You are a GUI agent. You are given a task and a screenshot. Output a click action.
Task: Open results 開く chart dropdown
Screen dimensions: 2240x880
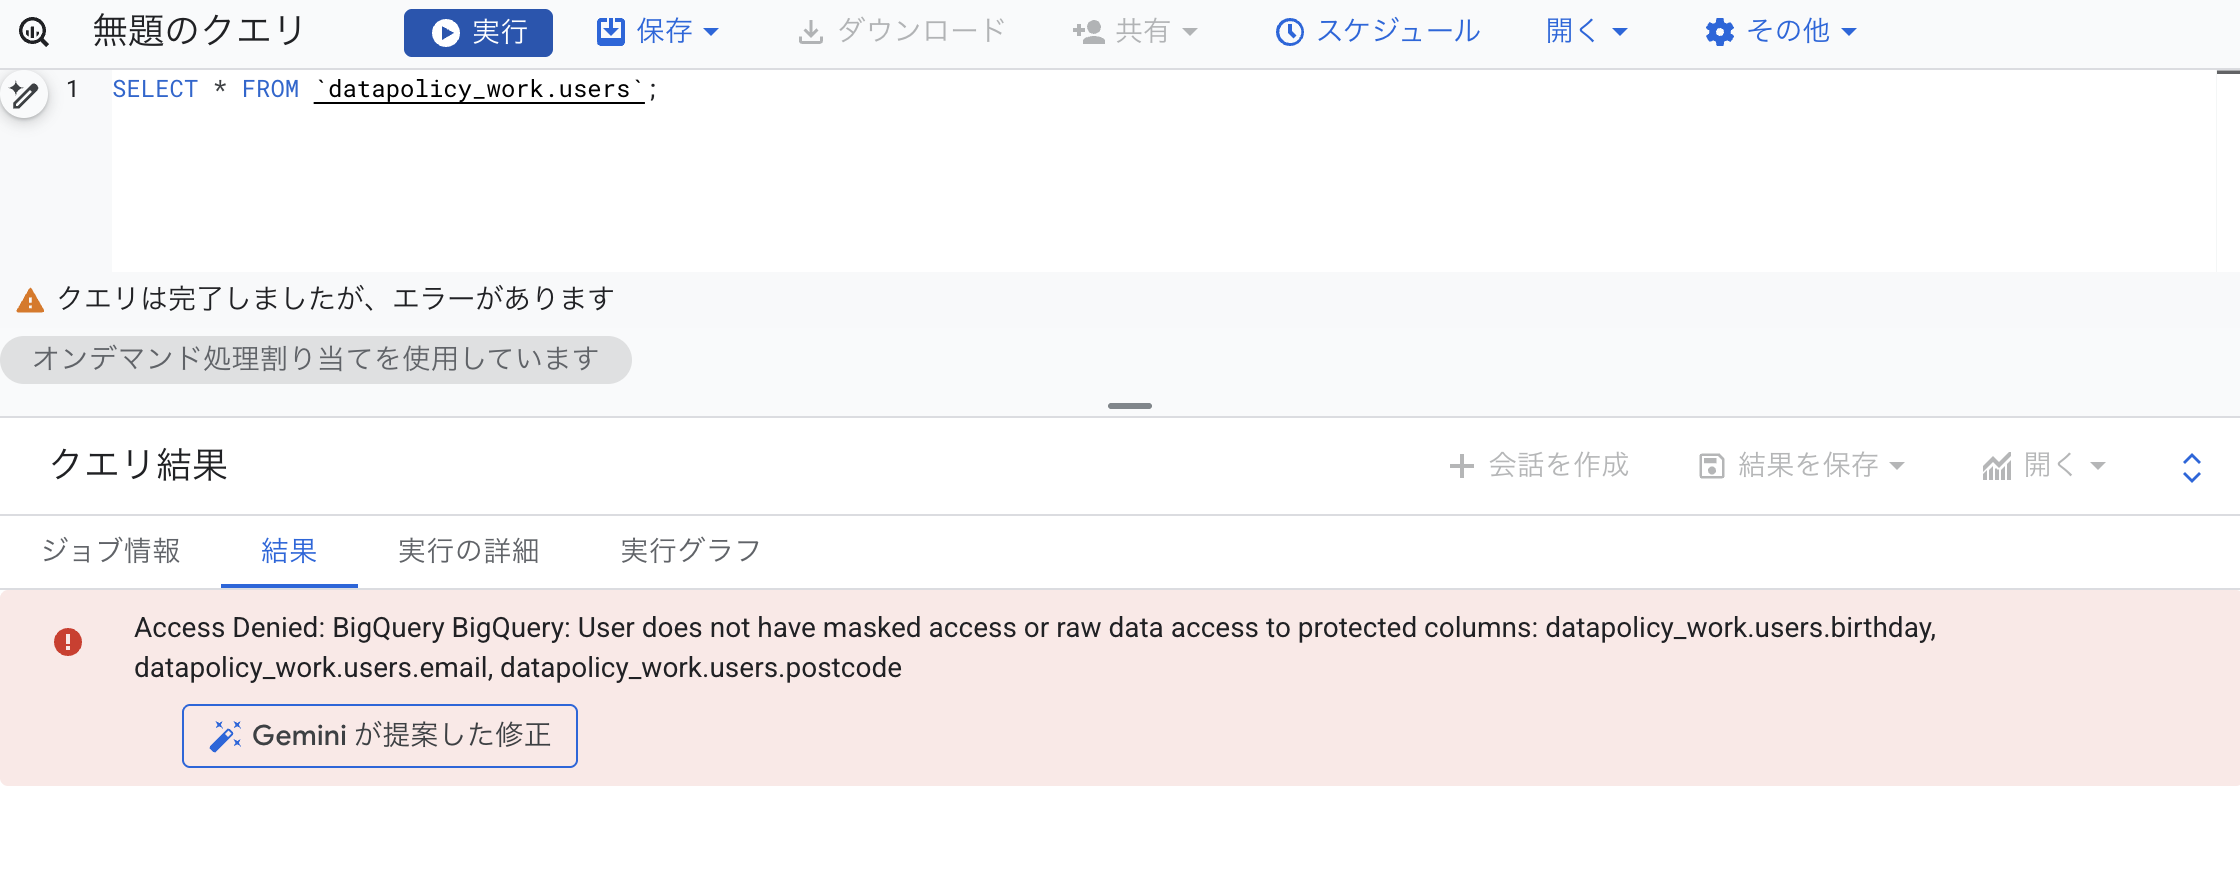2044,465
